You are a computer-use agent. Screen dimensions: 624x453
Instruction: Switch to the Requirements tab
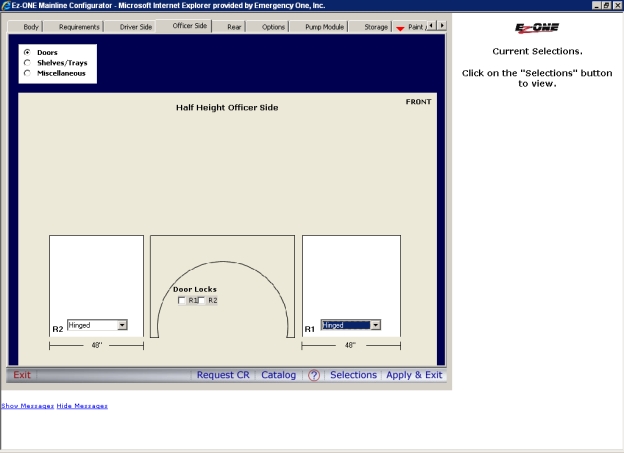[x=79, y=27]
